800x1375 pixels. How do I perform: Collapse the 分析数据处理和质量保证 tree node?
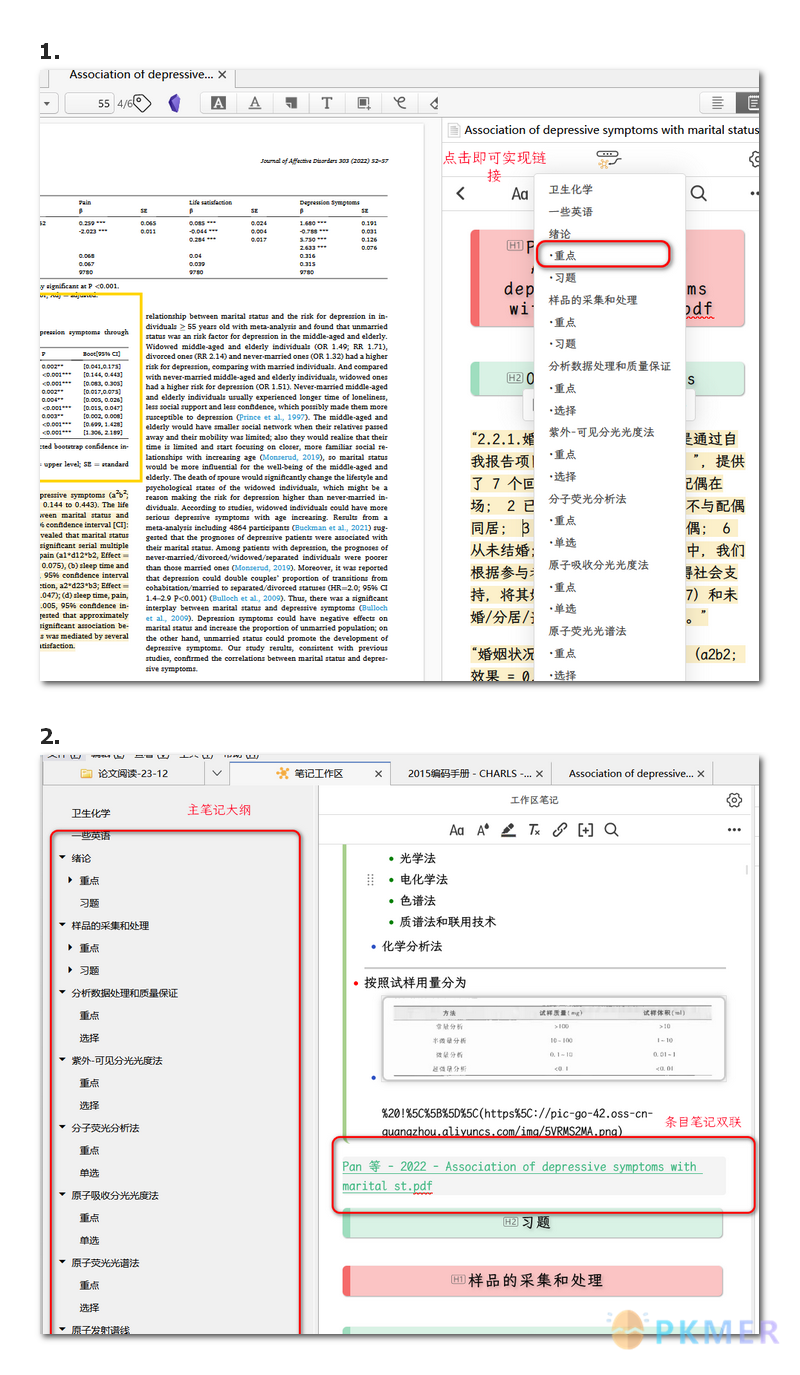(x=62, y=993)
